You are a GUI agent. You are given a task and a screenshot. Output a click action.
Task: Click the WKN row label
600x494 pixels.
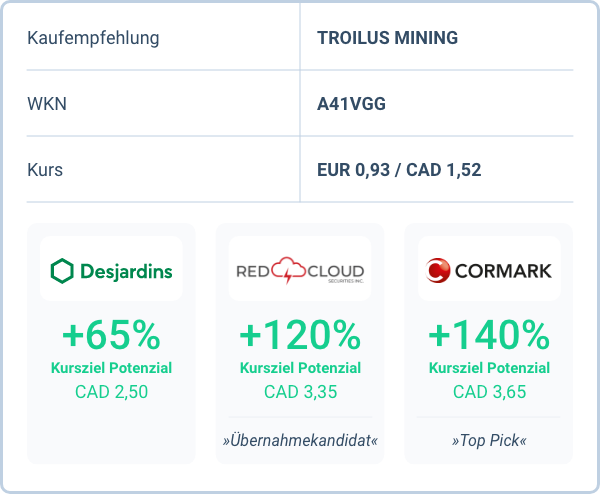[47, 104]
